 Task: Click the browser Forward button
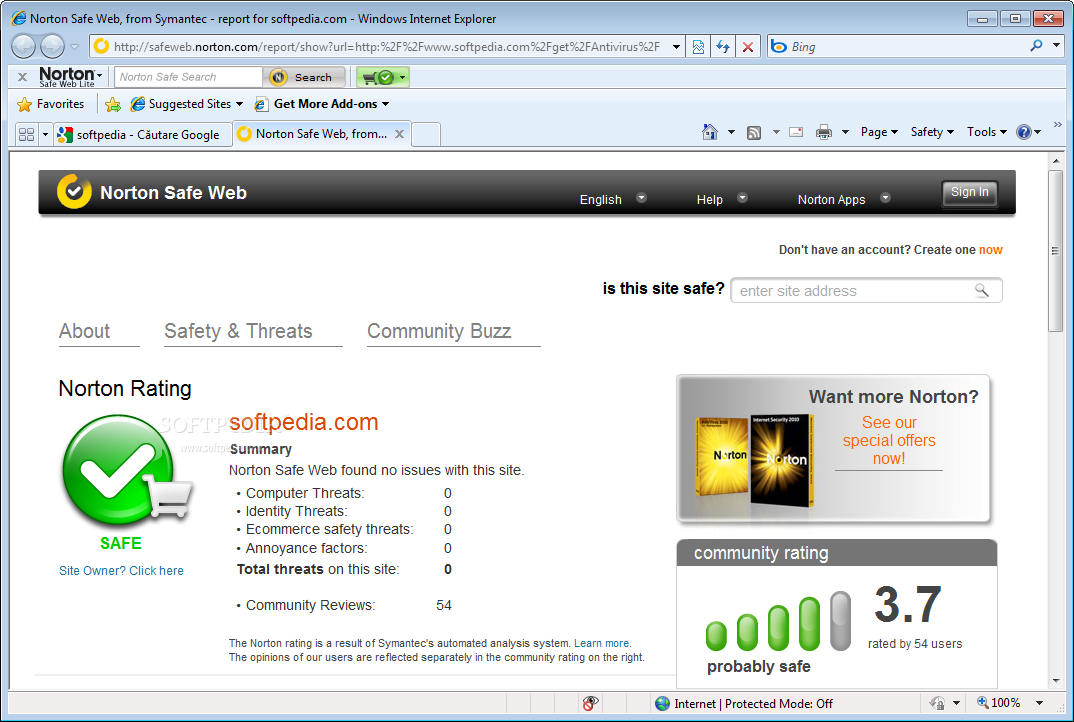pyautogui.click(x=52, y=47)
